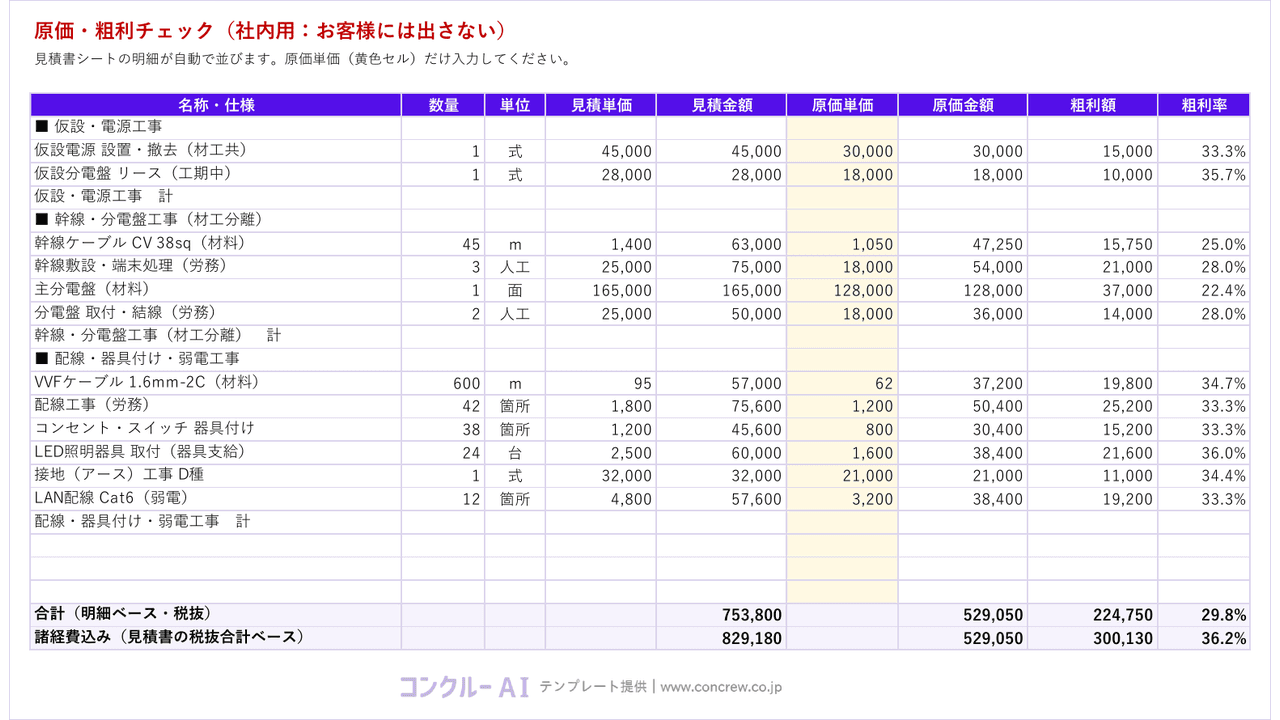Viewport: 1280px width, 720px height.
Task: Click the gross profit with expenses 300,130
Action: pos(1123,638)
